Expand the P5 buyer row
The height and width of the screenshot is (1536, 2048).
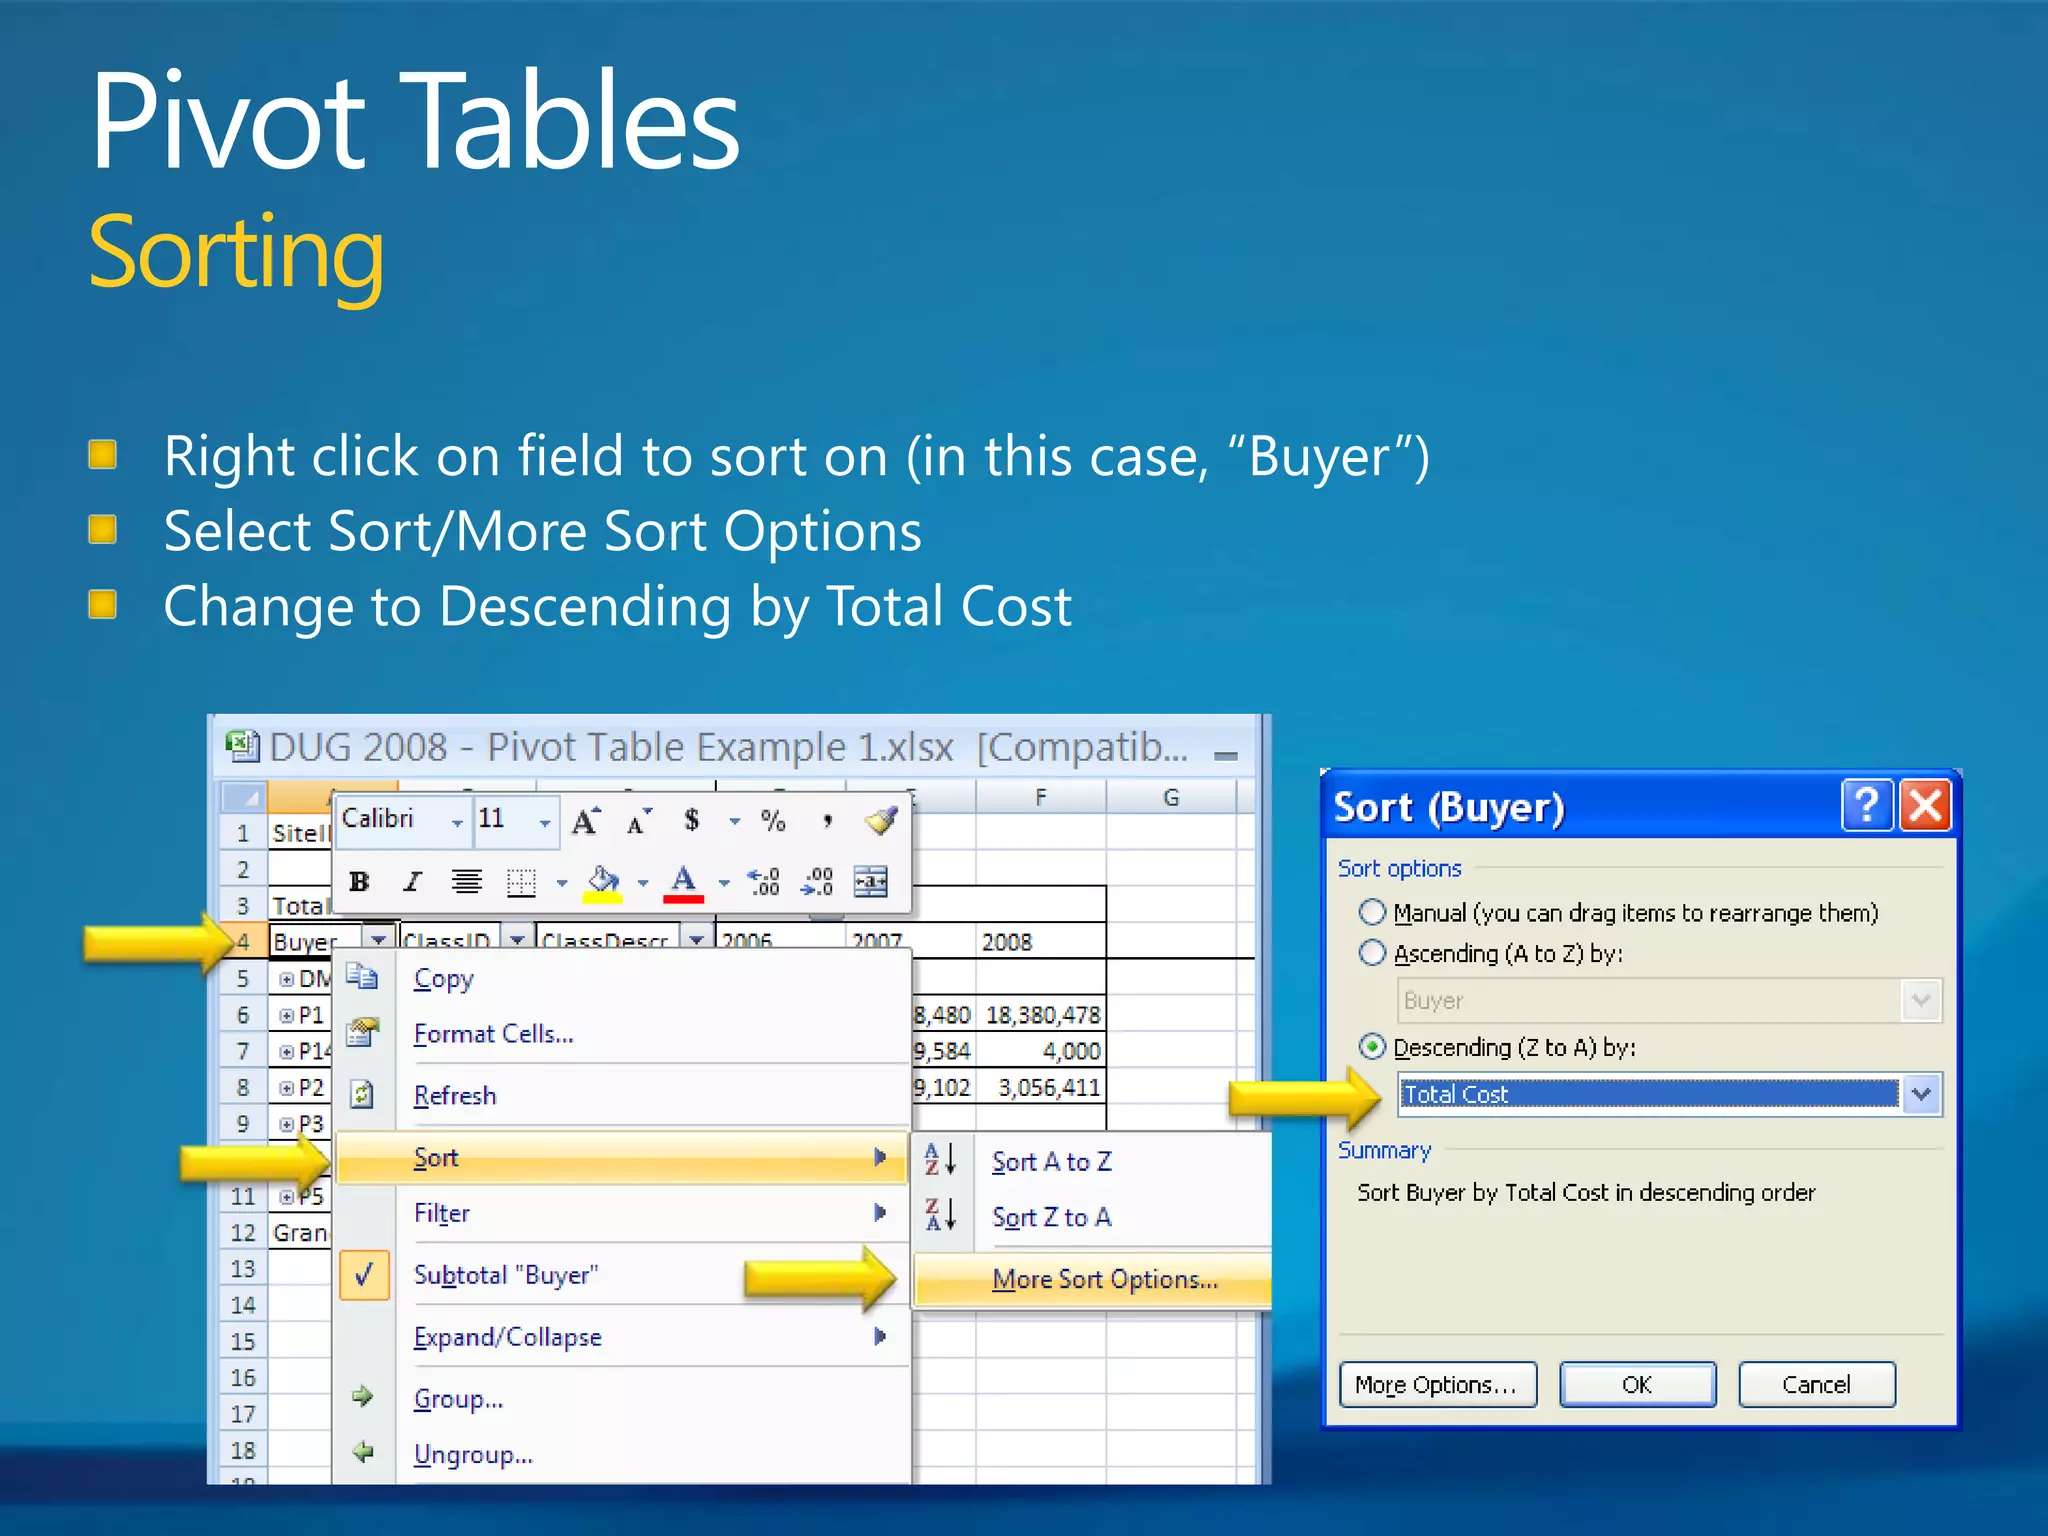coord(287,1196)
